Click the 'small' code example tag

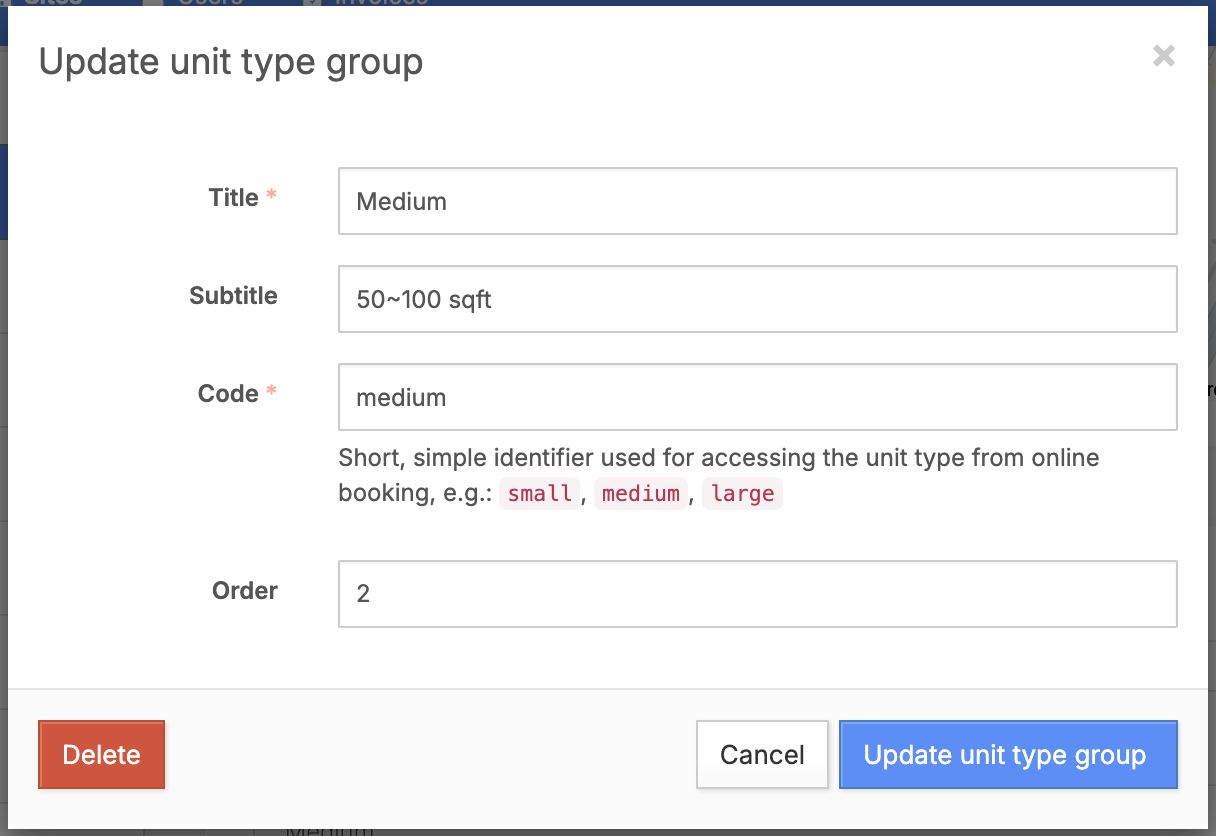(540, 494)
